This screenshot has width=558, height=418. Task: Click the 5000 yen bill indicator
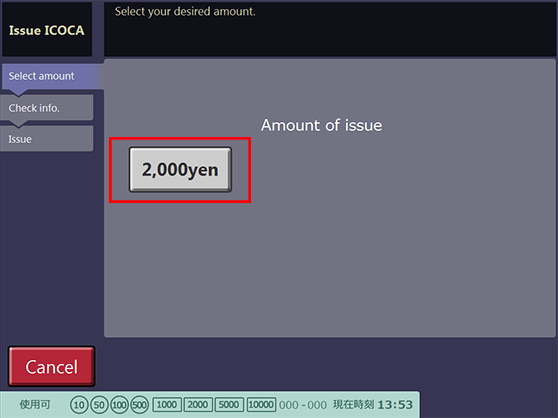pos(229,404)
